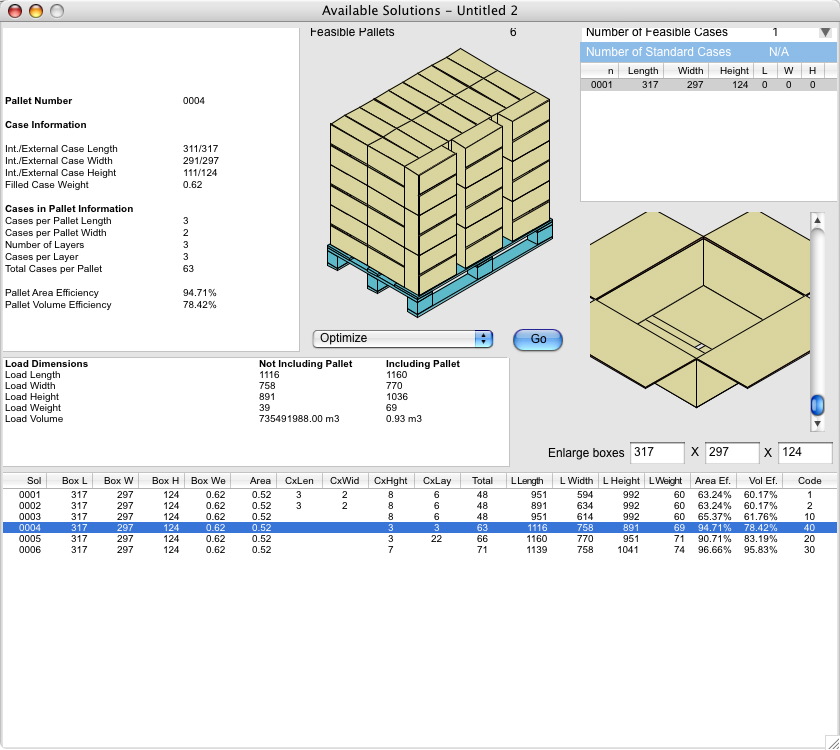Sort by the Sol column header

(25, 481)
